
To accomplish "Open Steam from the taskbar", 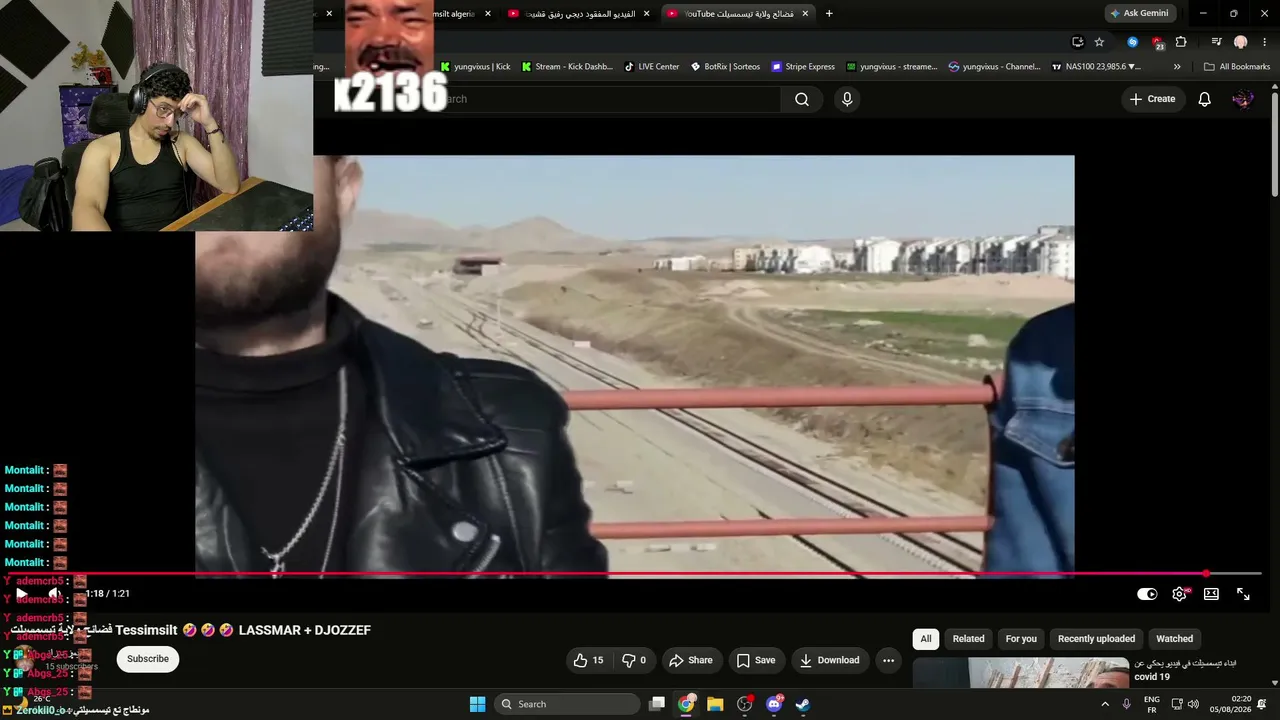I will 802,704.
